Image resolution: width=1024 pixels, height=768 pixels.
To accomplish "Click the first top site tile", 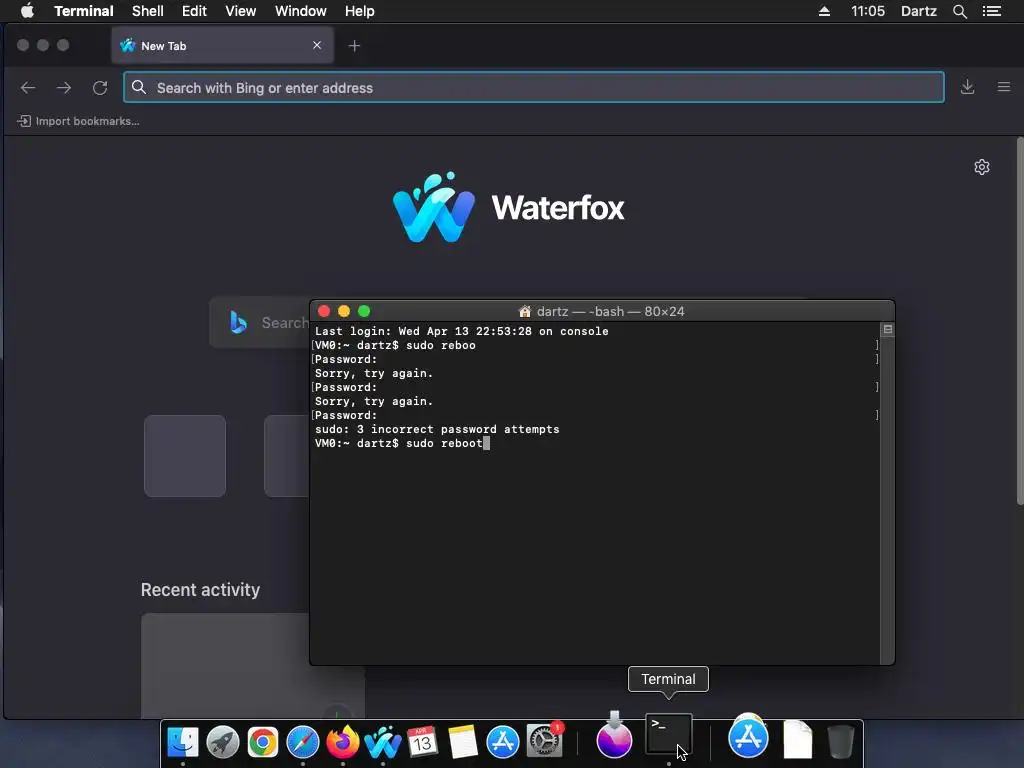I will [x=185, y=456].
